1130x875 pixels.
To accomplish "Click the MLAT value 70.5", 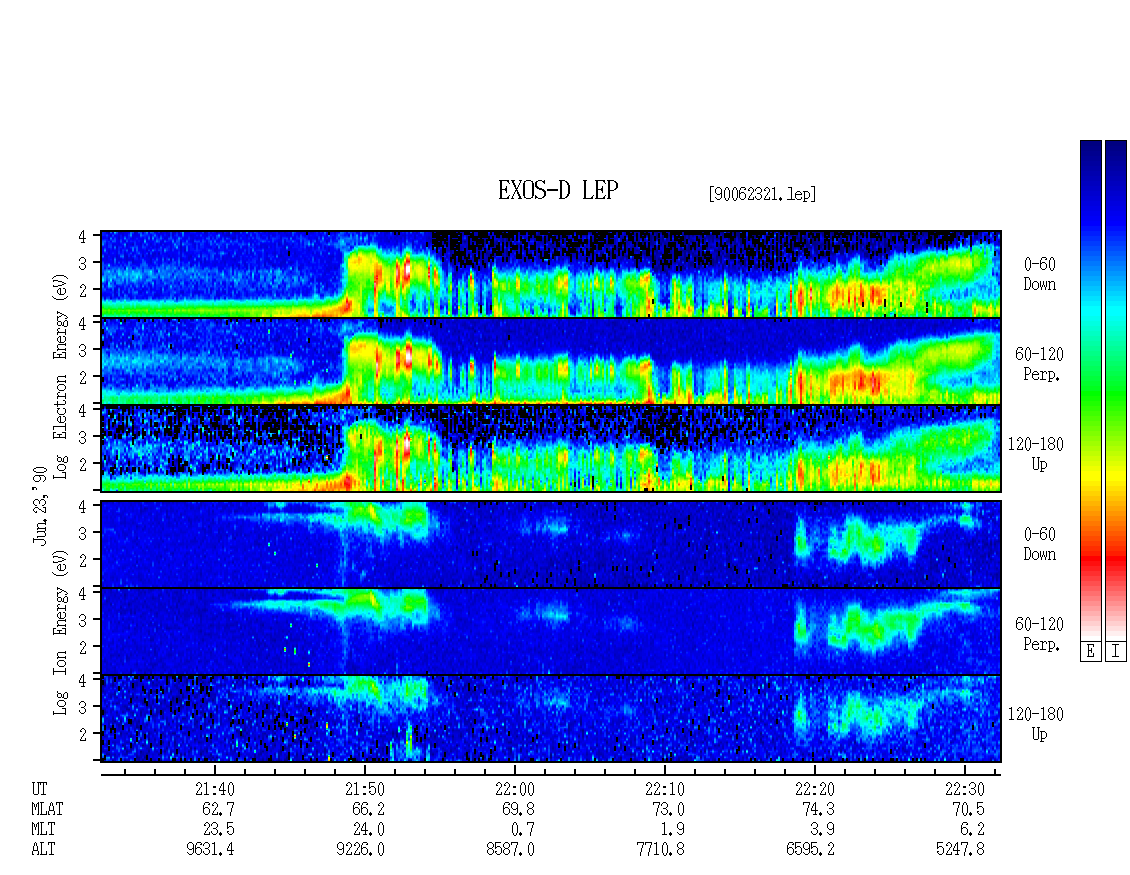I will (x=968, y=809).
